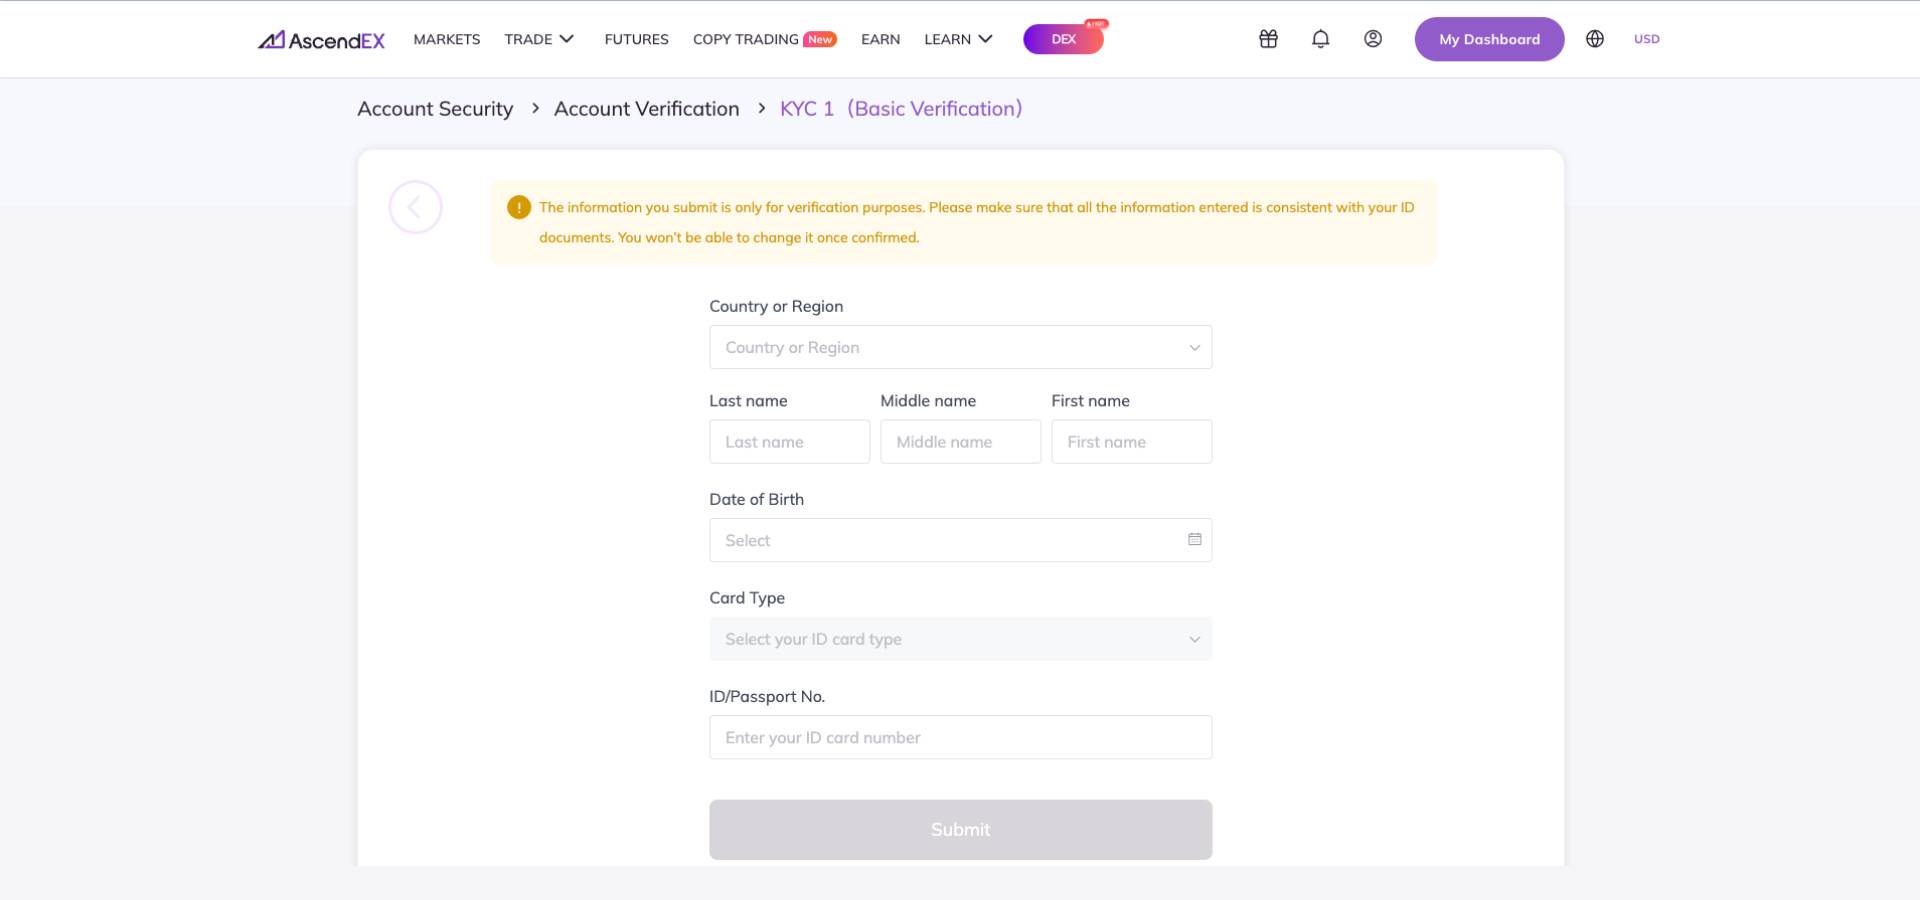This screenshot has height=900, width=1920.
Task: Open the notifications bell
Action: 1320,39
